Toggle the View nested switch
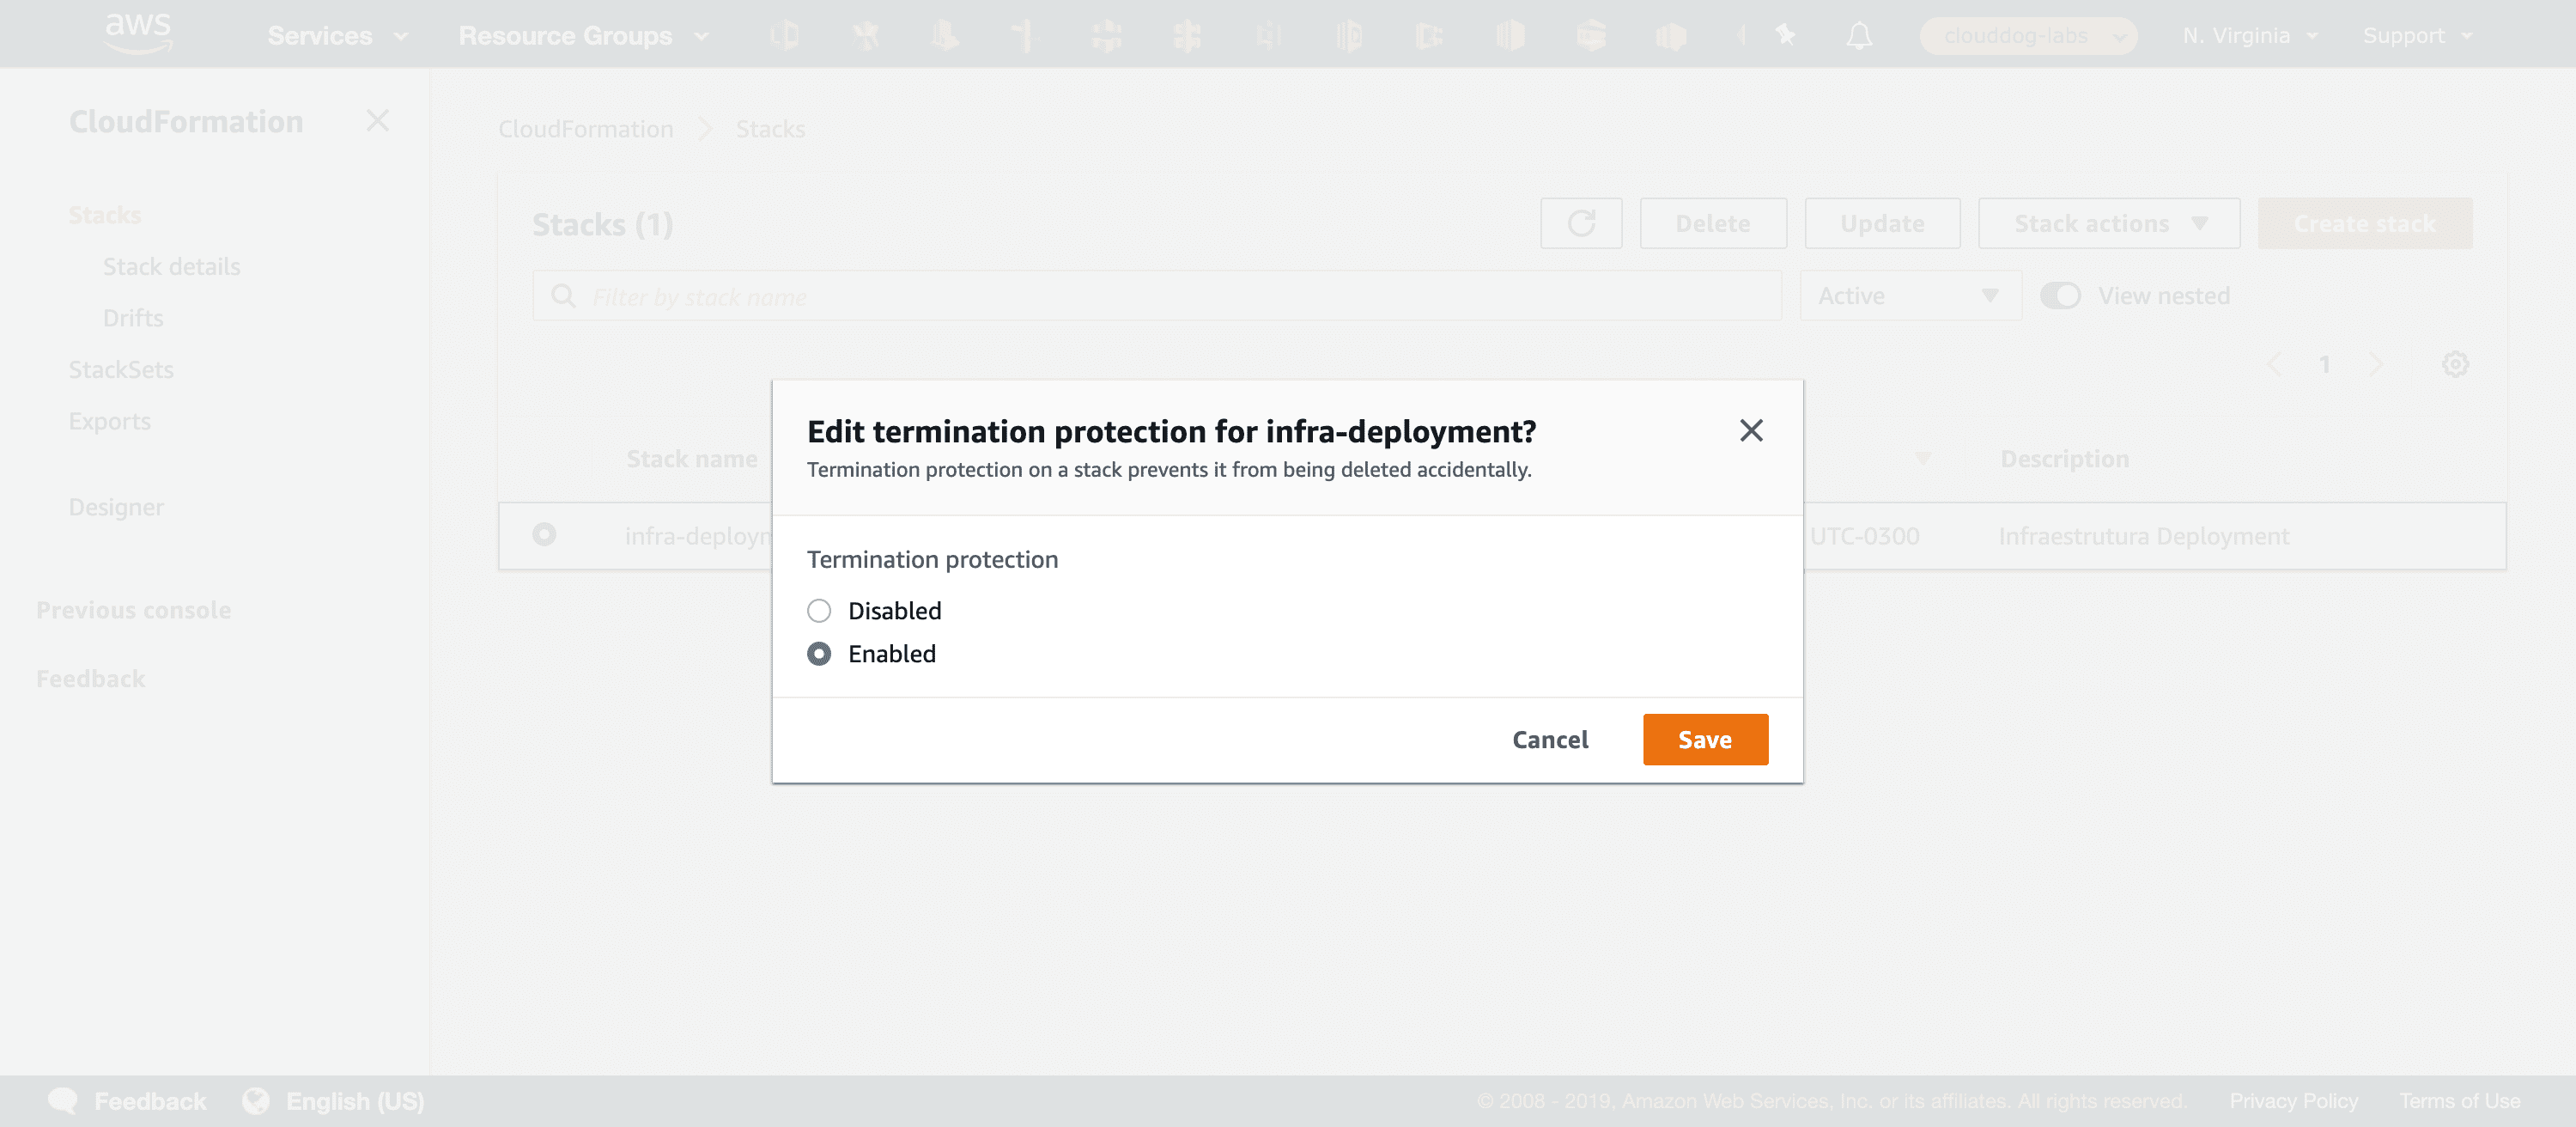This screenshot has height=1127, width=2576. click(x=2060, y=296)
